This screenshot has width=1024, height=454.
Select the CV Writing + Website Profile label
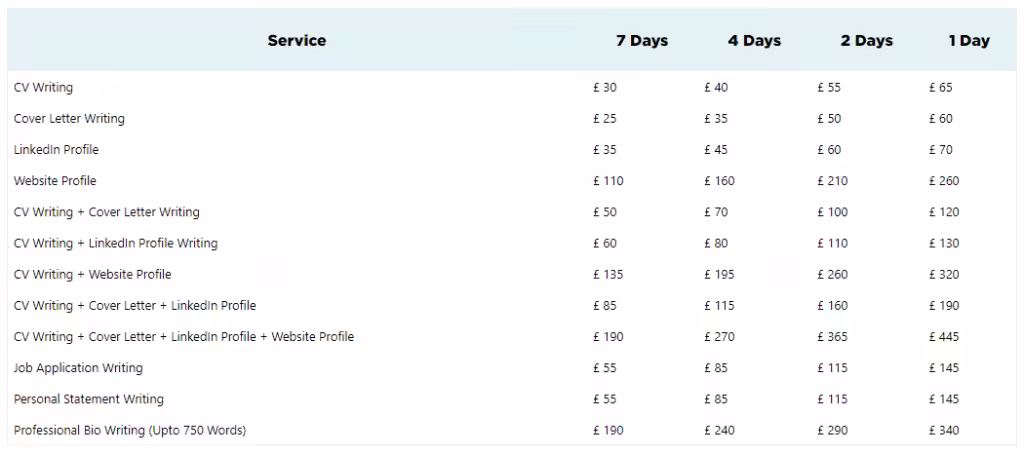click(92, 274)
